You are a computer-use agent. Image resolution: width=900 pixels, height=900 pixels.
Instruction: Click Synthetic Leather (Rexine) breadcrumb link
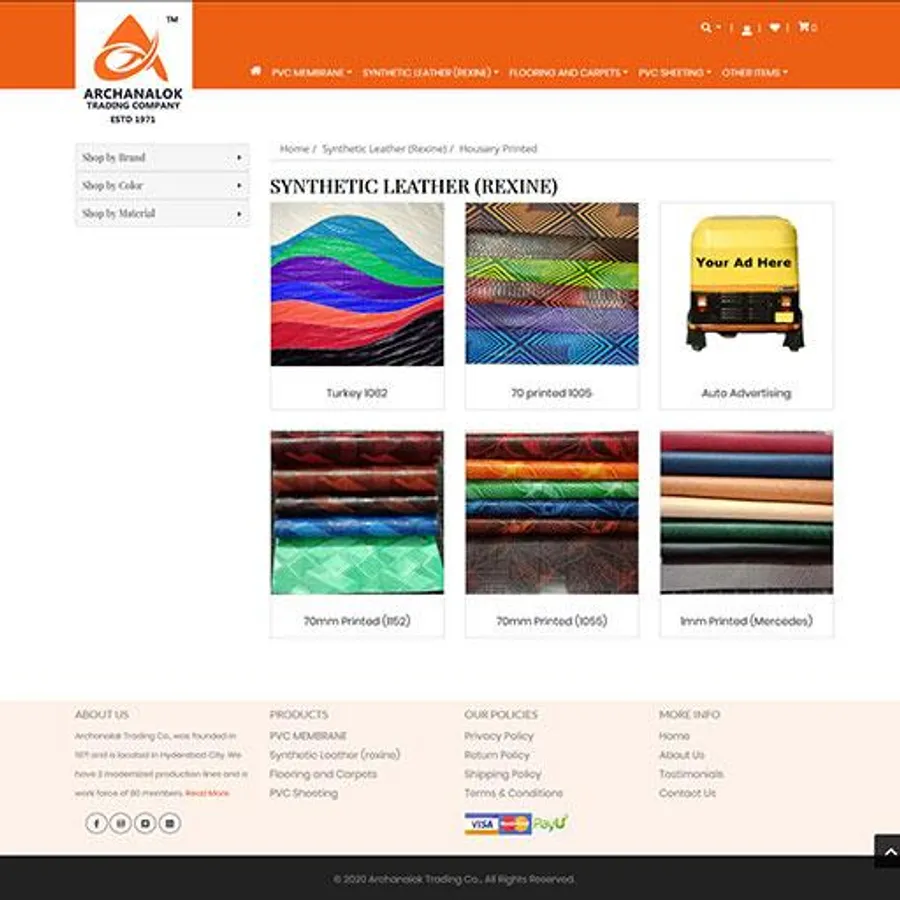click(x=384, y=149)
